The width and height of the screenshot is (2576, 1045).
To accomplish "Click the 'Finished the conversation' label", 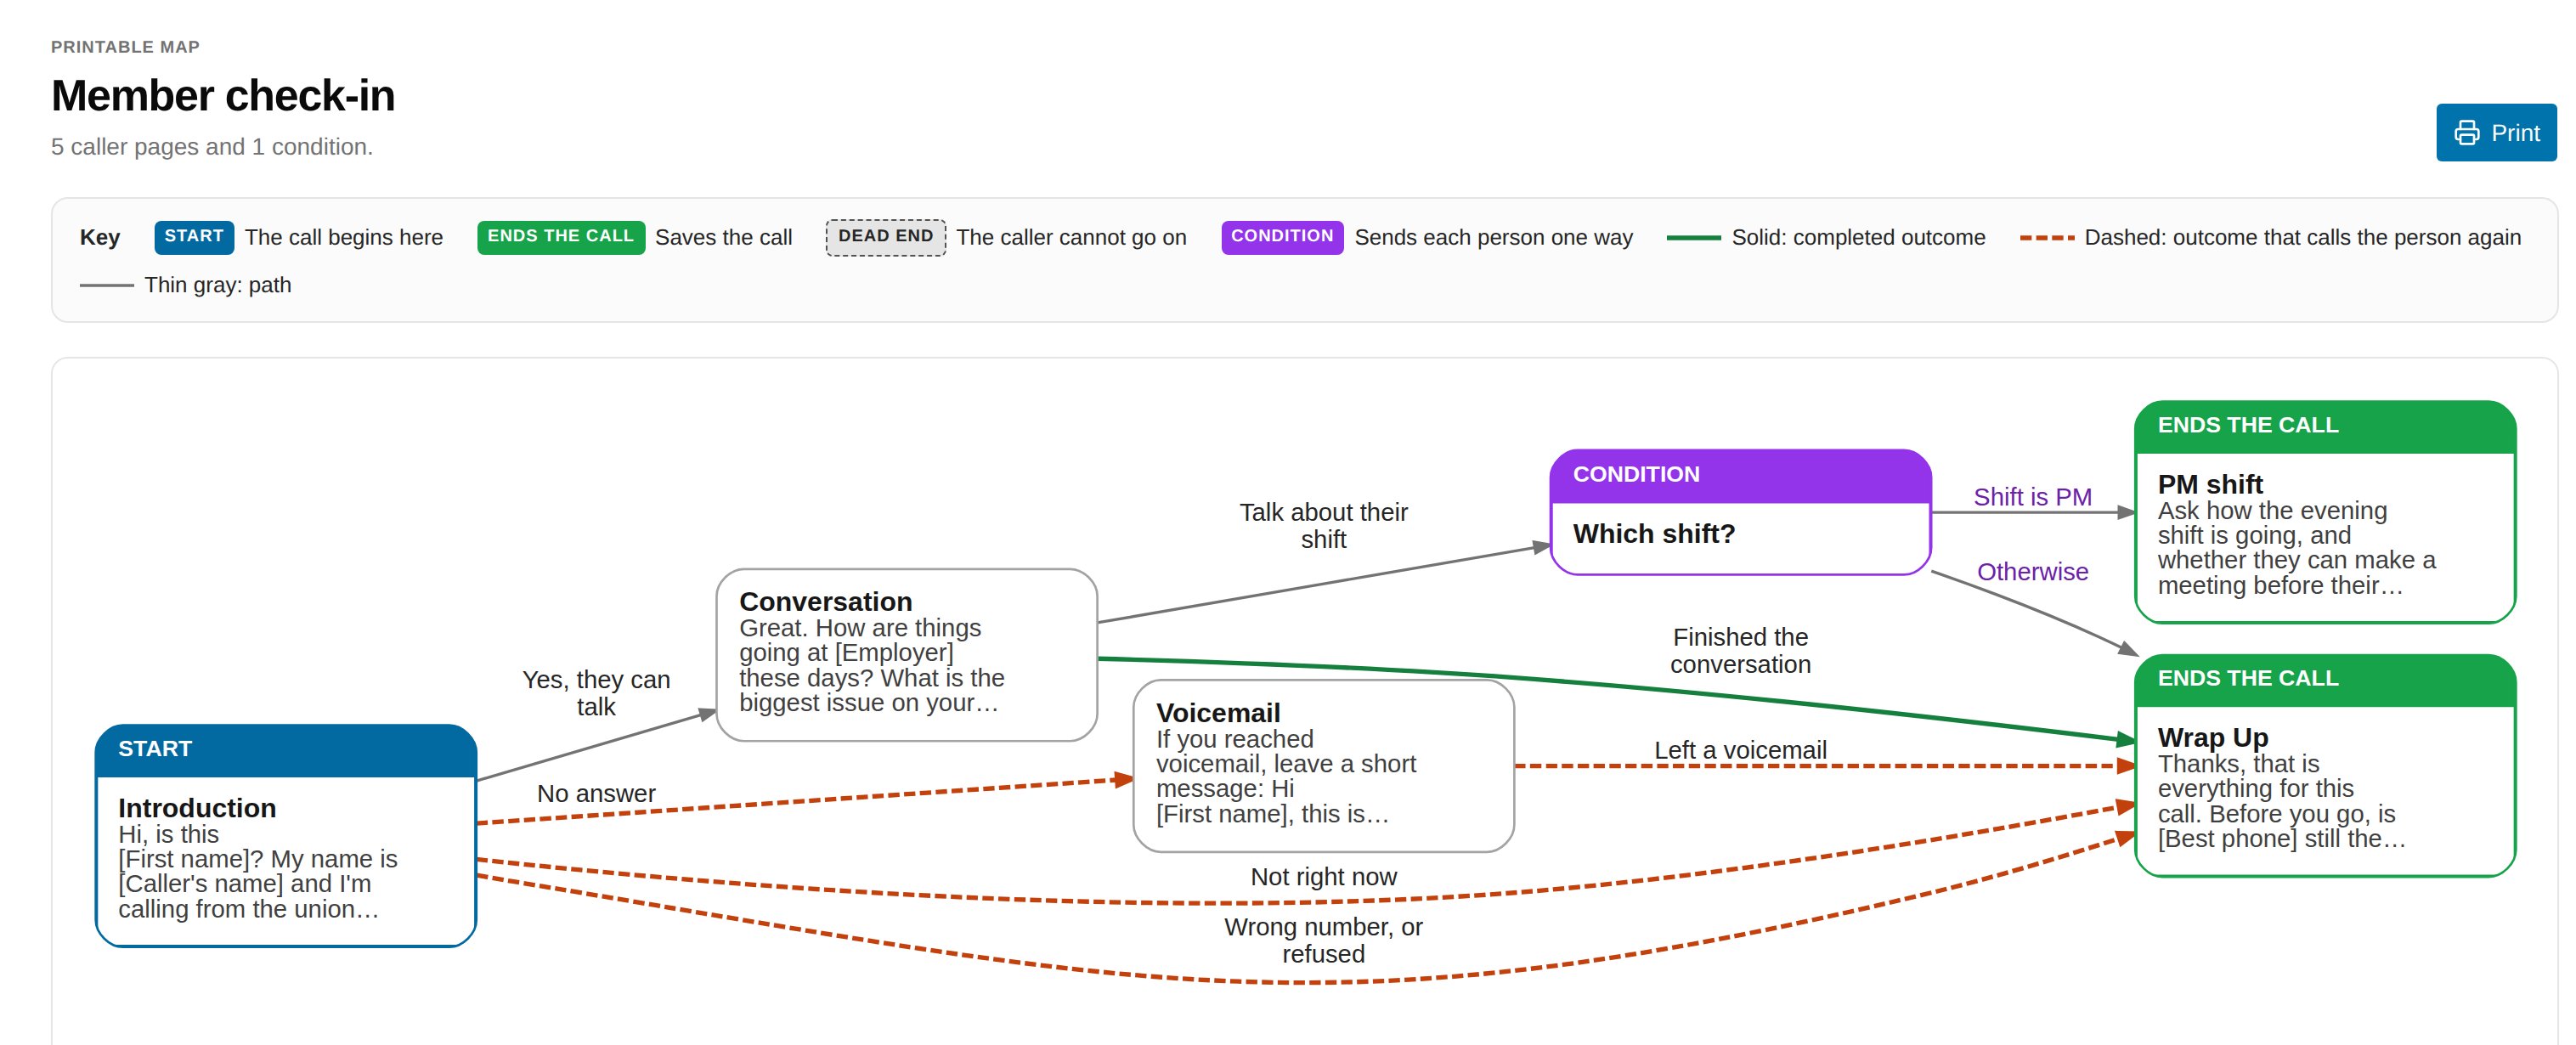I will point(1740,651).
